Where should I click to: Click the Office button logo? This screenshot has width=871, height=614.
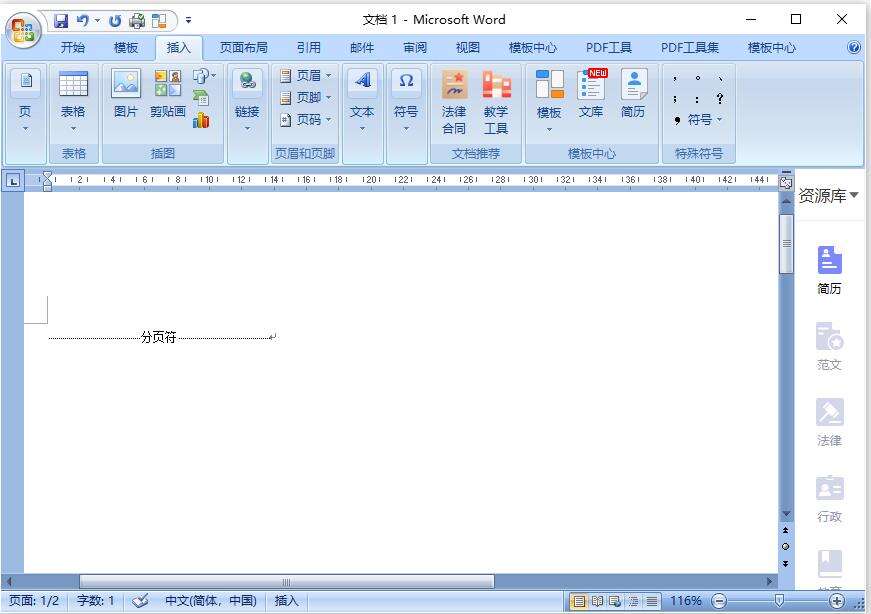[x=24, y=30]
